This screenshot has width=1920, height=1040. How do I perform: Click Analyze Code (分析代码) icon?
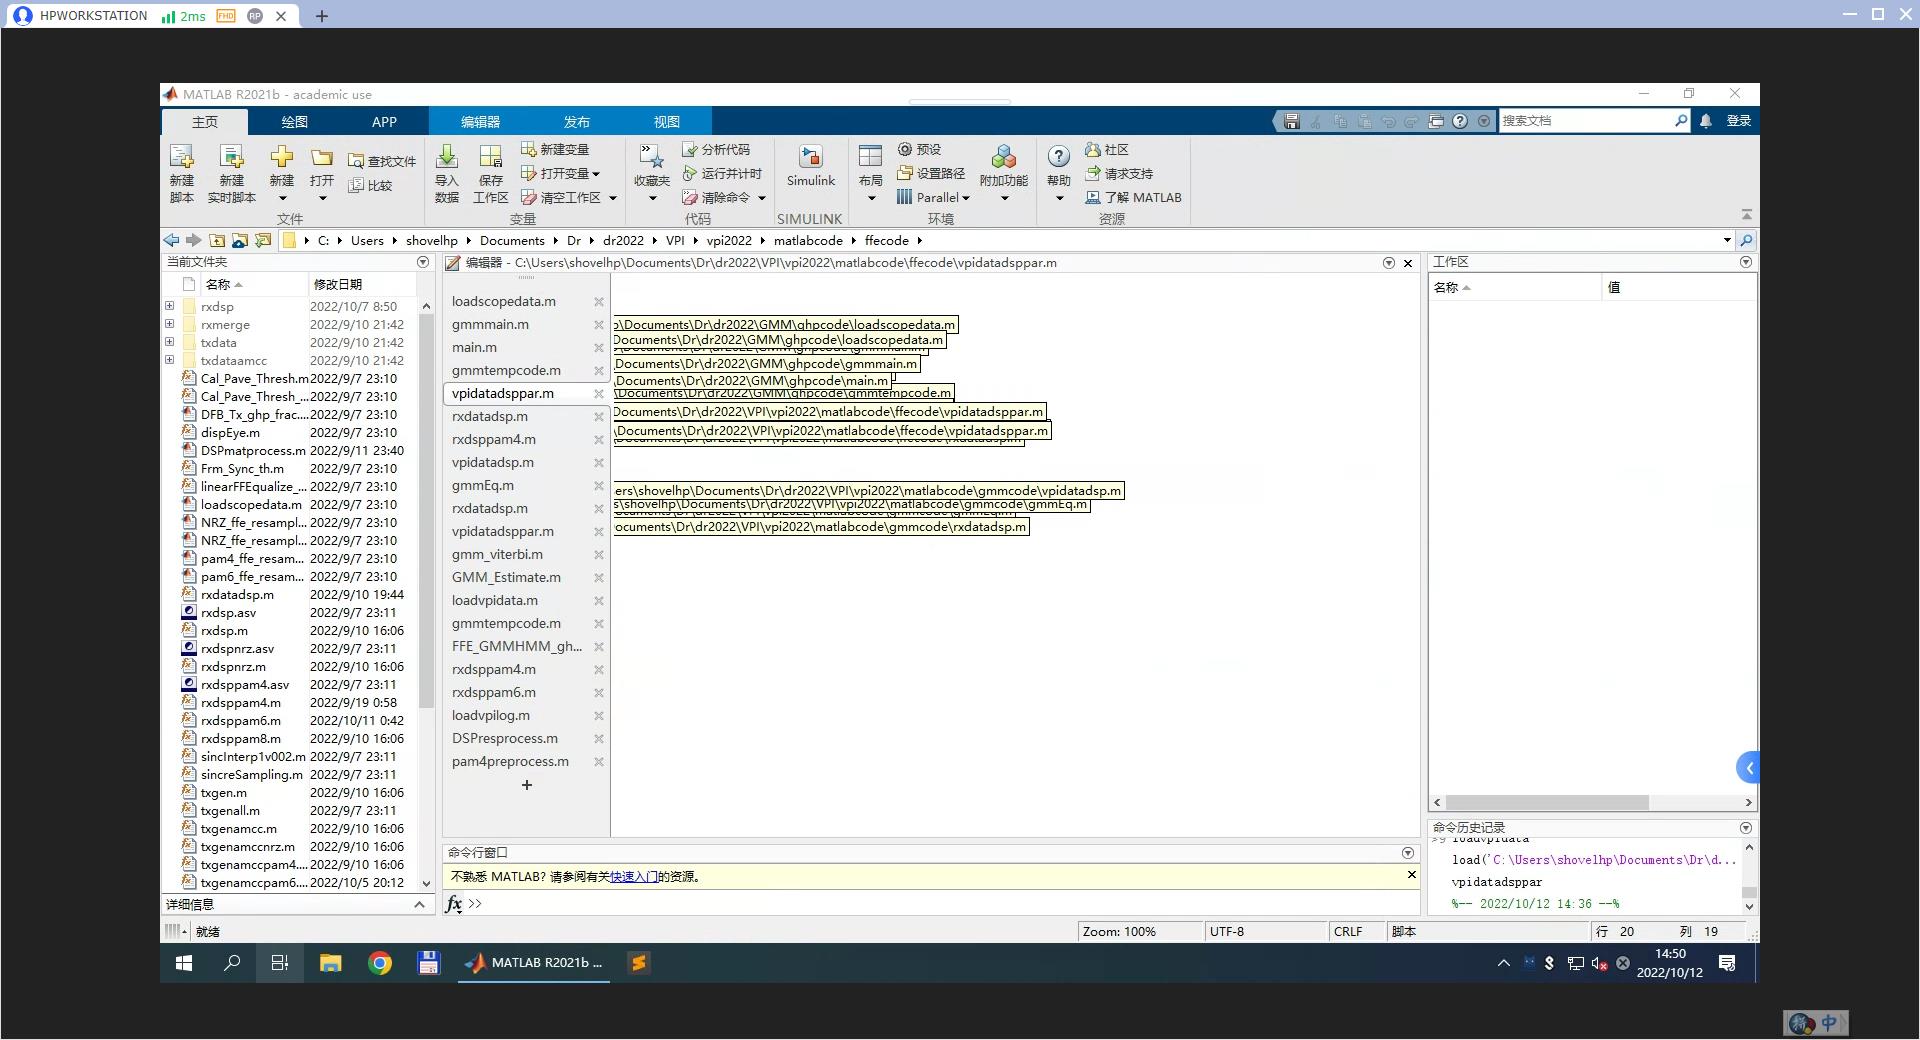pyautogui.click(x=690, y=149)
